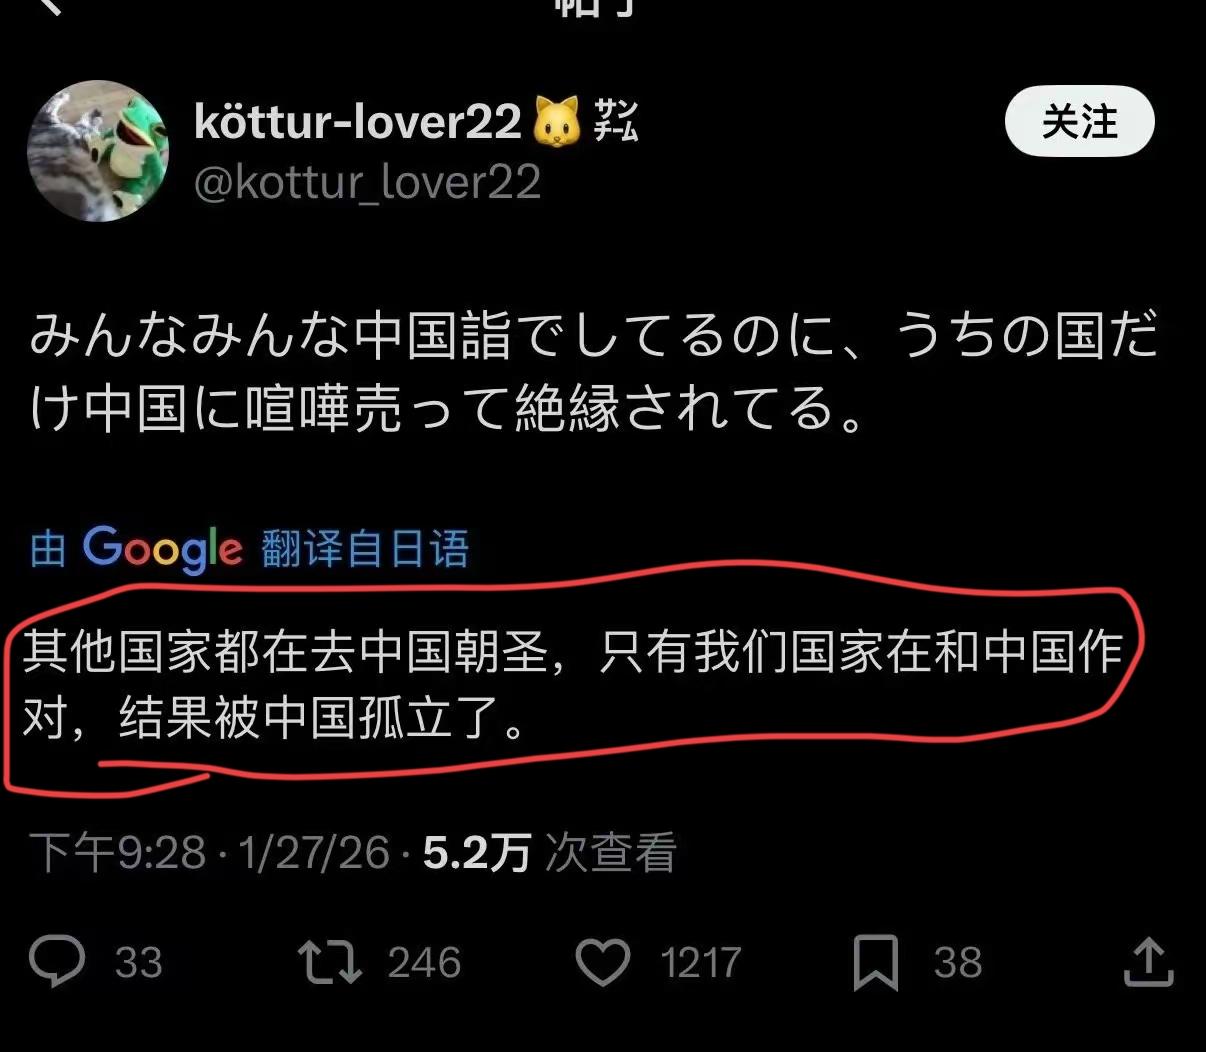
Task: Open the reply comment bubble icon
Action: [x=58, y=961]
